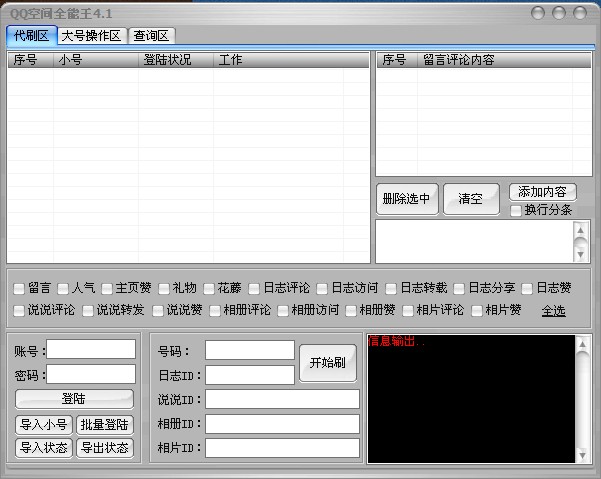Screen dimensions: 601x479
Task: Tick the 相片赞 checkbox
Action: tap(476, 310)
